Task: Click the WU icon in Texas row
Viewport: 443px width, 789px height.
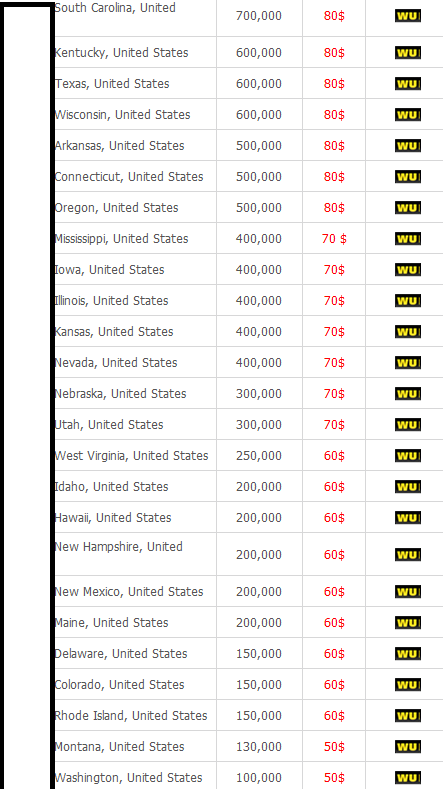Action: pos(408,84)
